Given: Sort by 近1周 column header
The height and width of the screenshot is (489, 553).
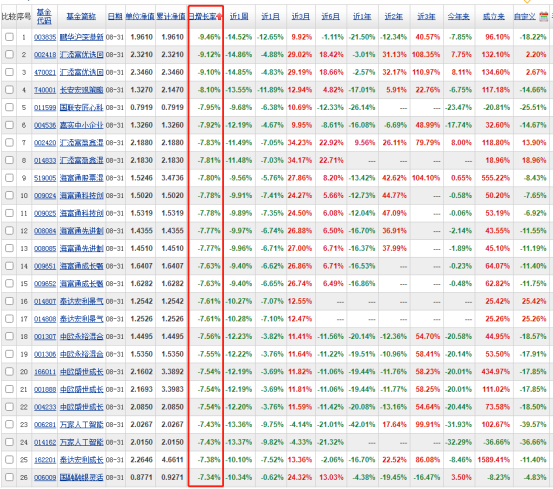Looking at the screenshot, I should point(239,16).
